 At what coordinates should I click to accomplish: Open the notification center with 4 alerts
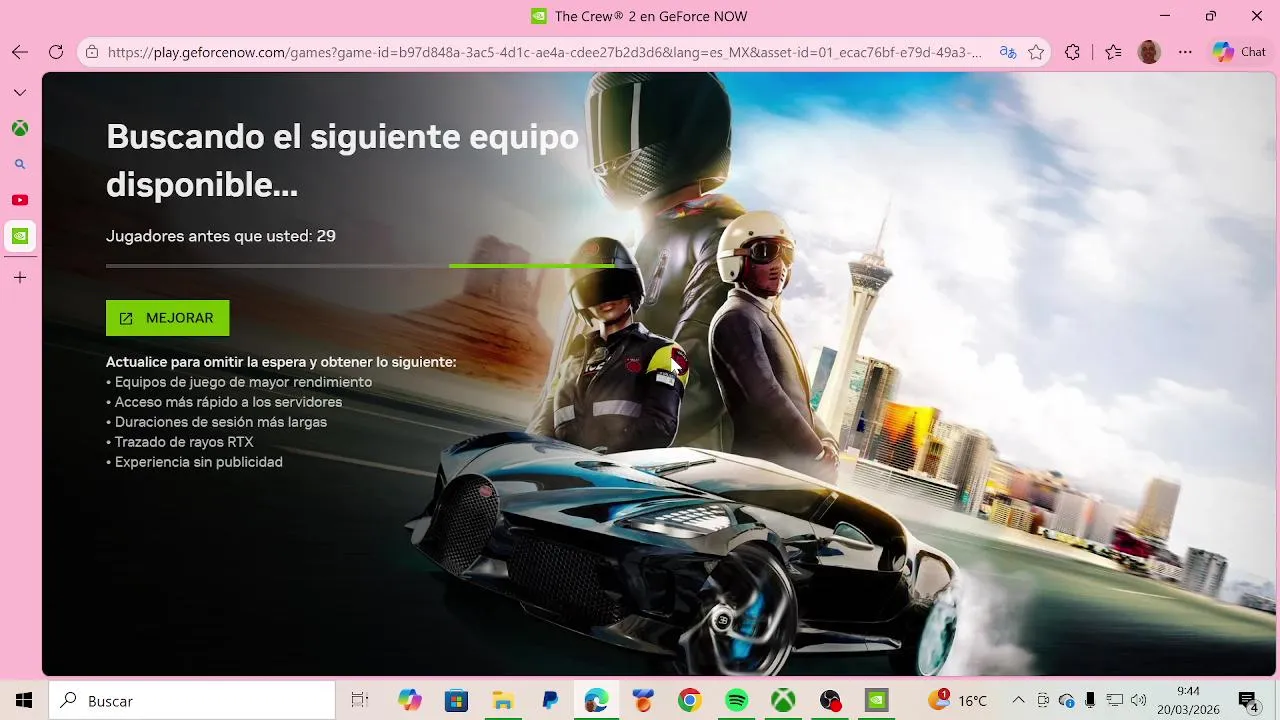[x=1248, y=701]
